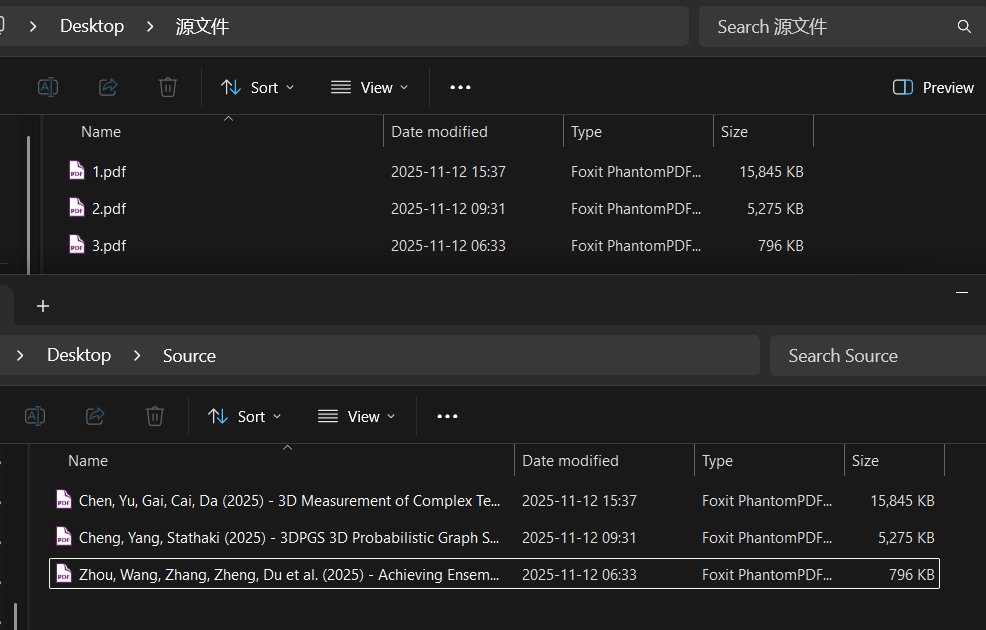
Task: Open See more ellipsis in Source window
Action: 447,416
